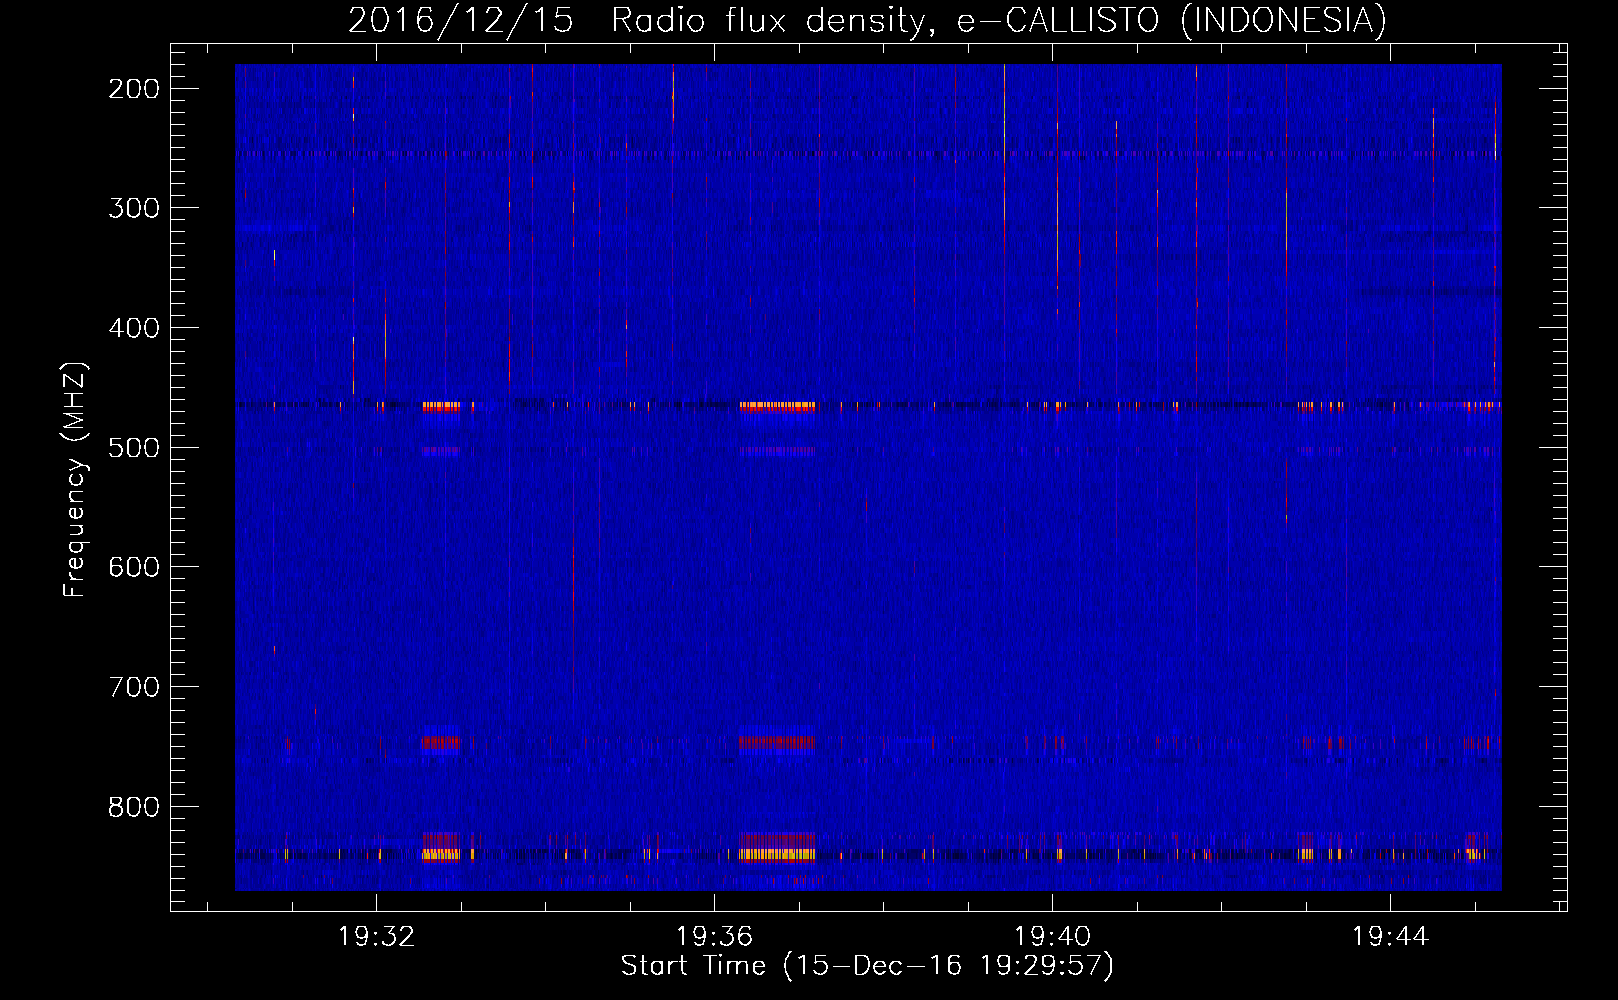Select the 800 frequency tick label
The image size is (1618, 1000).
(x=133, y=807)
